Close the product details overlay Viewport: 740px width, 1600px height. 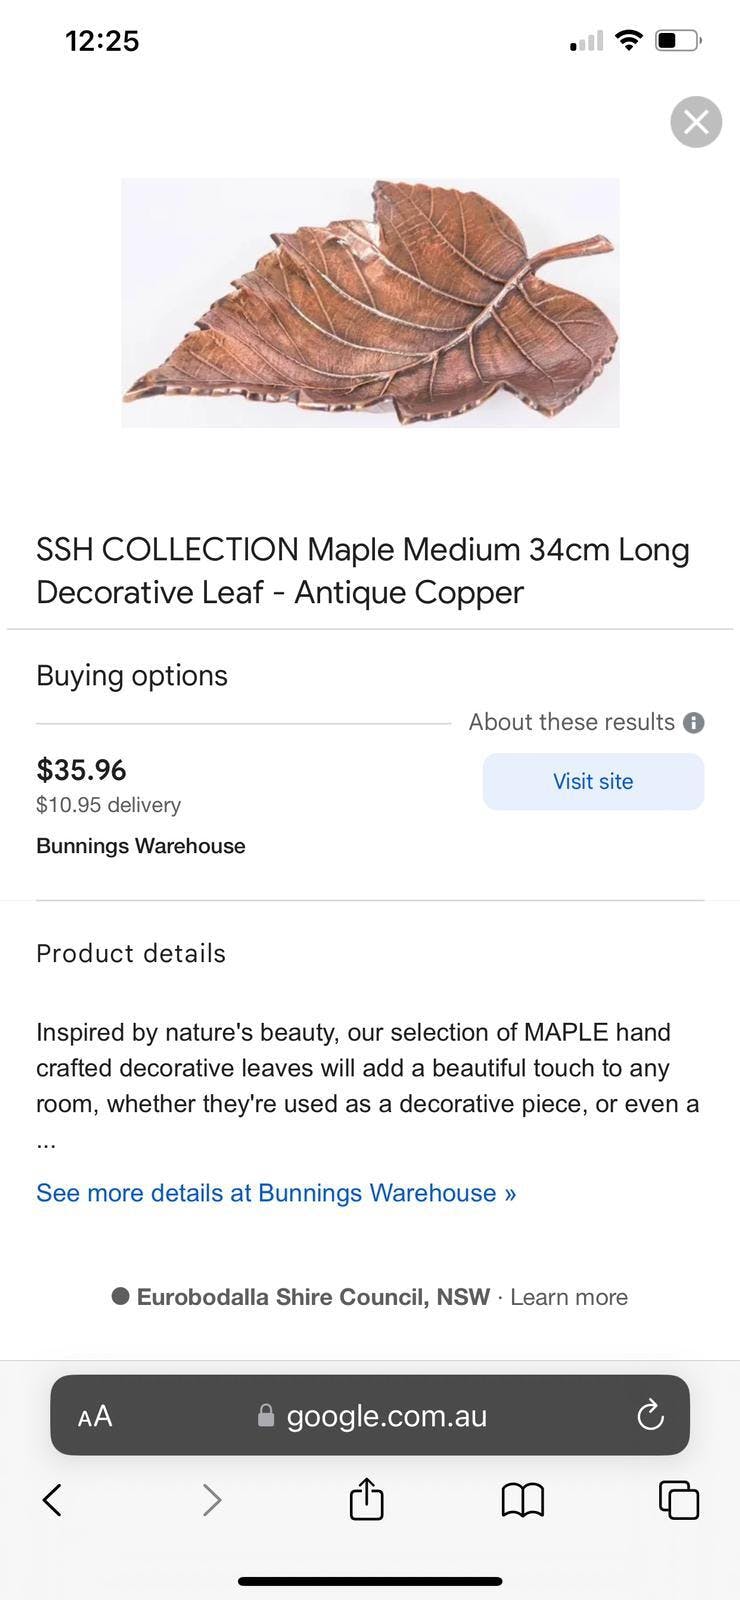click(696, 122)
